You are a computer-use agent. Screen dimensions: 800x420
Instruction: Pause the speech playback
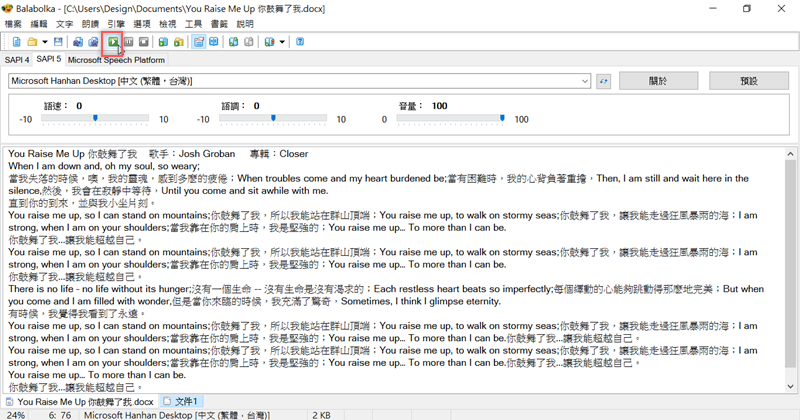129,42
